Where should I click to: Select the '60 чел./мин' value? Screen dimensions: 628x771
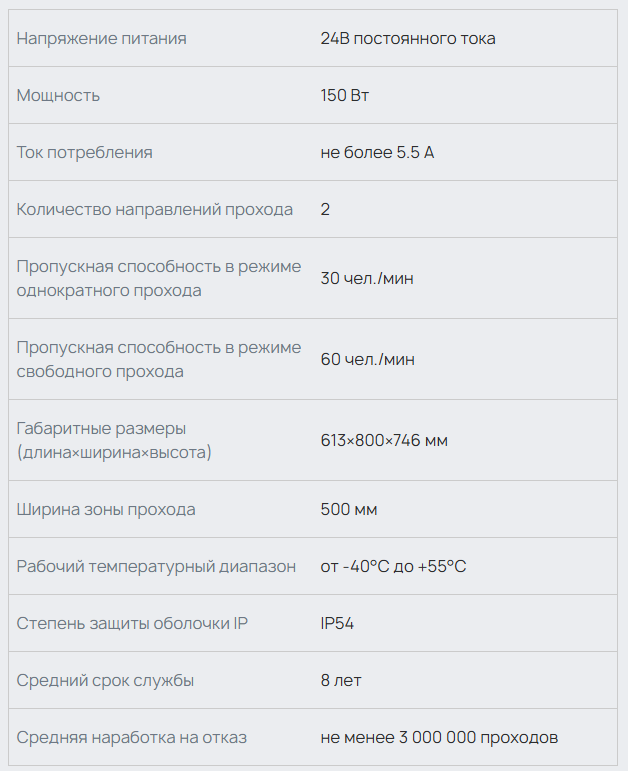[367, 359]
